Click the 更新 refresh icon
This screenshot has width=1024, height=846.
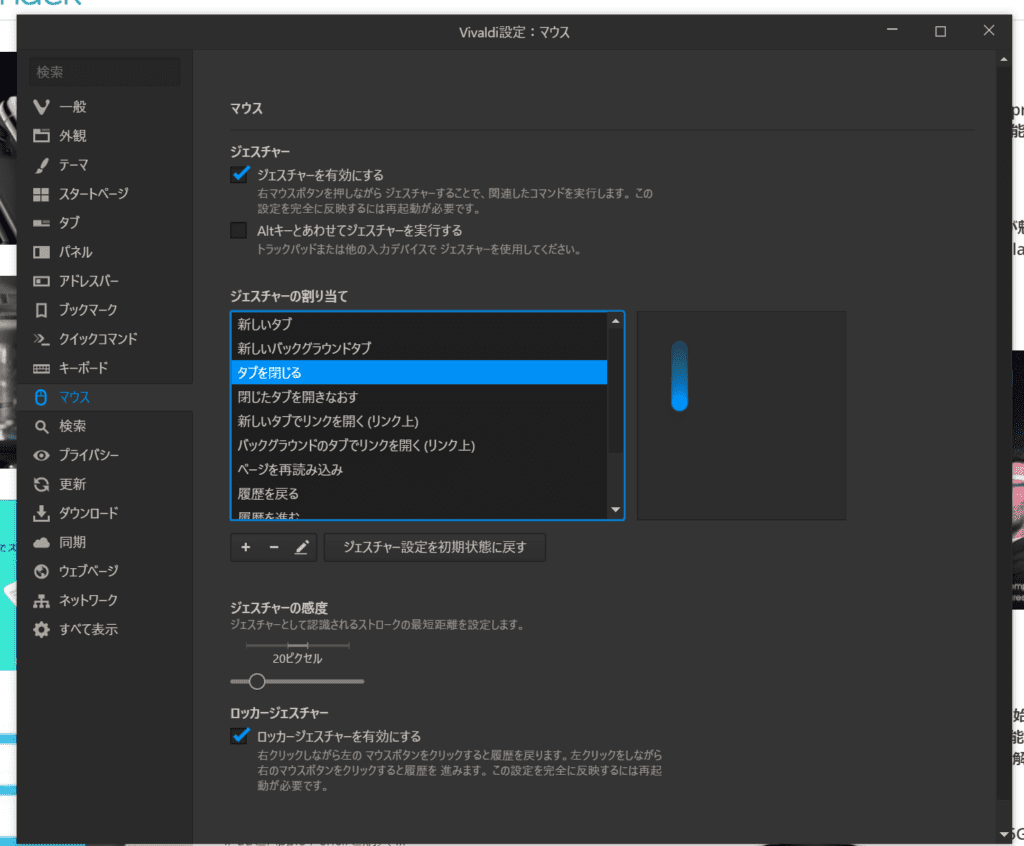pyautogui.click(x=41, y=484)
